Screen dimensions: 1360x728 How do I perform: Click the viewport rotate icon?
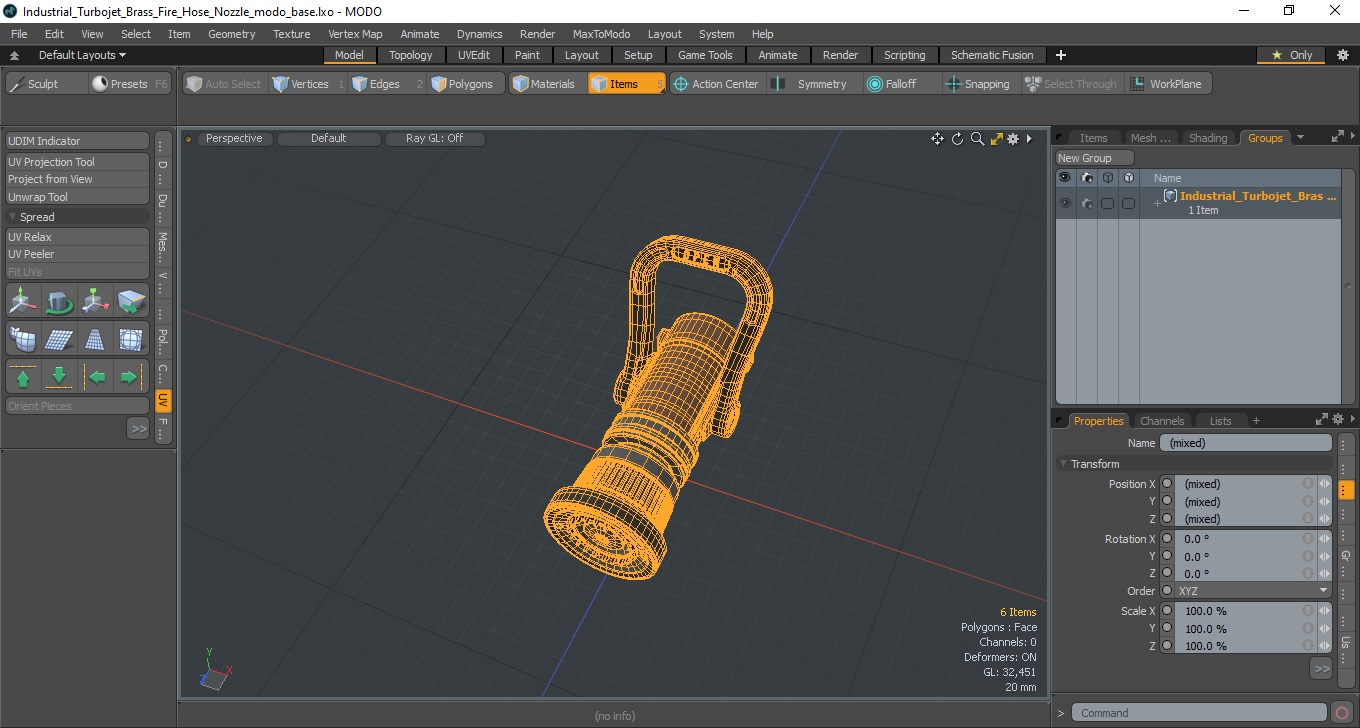coord(957,139)
